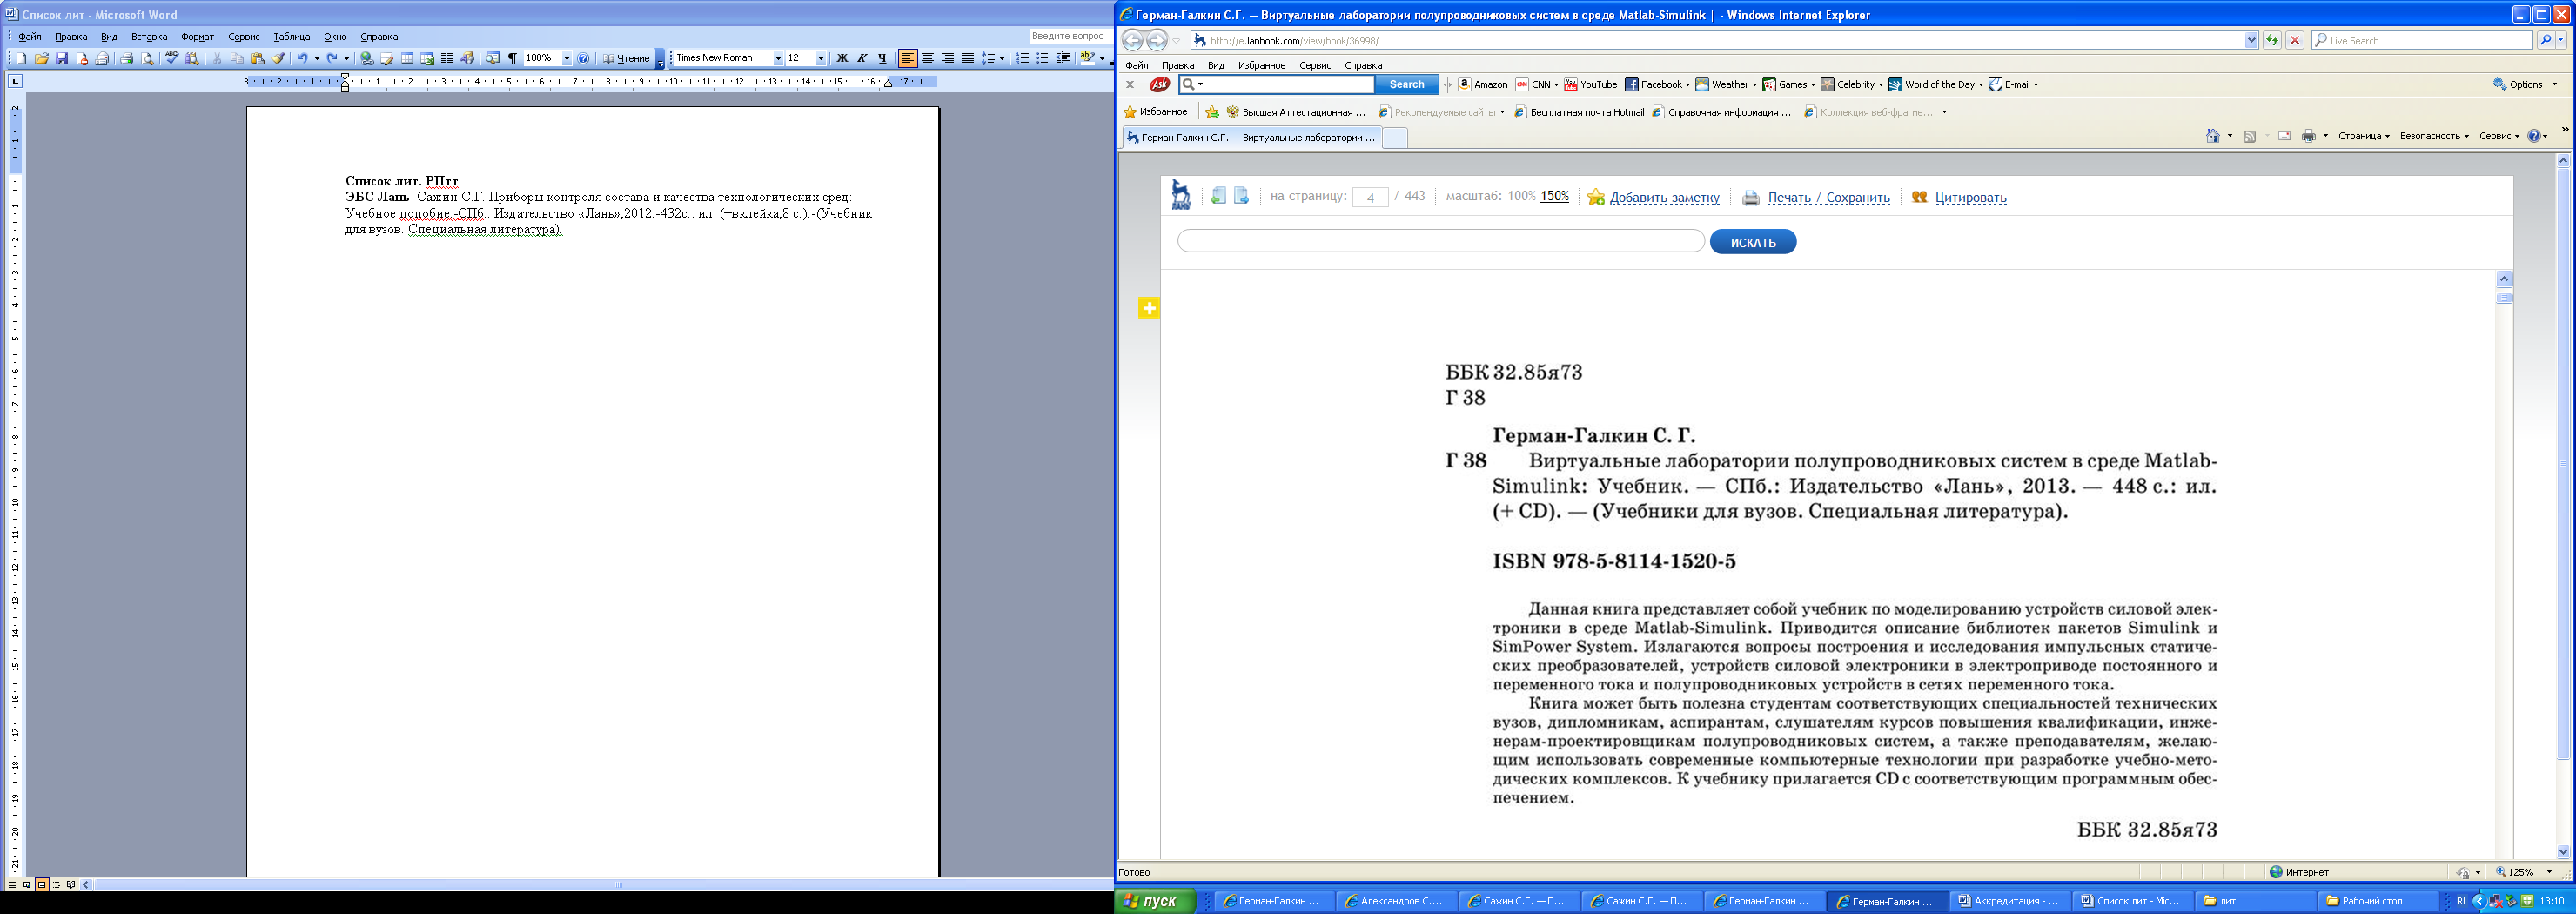Click the first-line indent marker on Word ruler
Image resolution: width=2576 pixels, height=914 pixels.
tap(345, 77)
